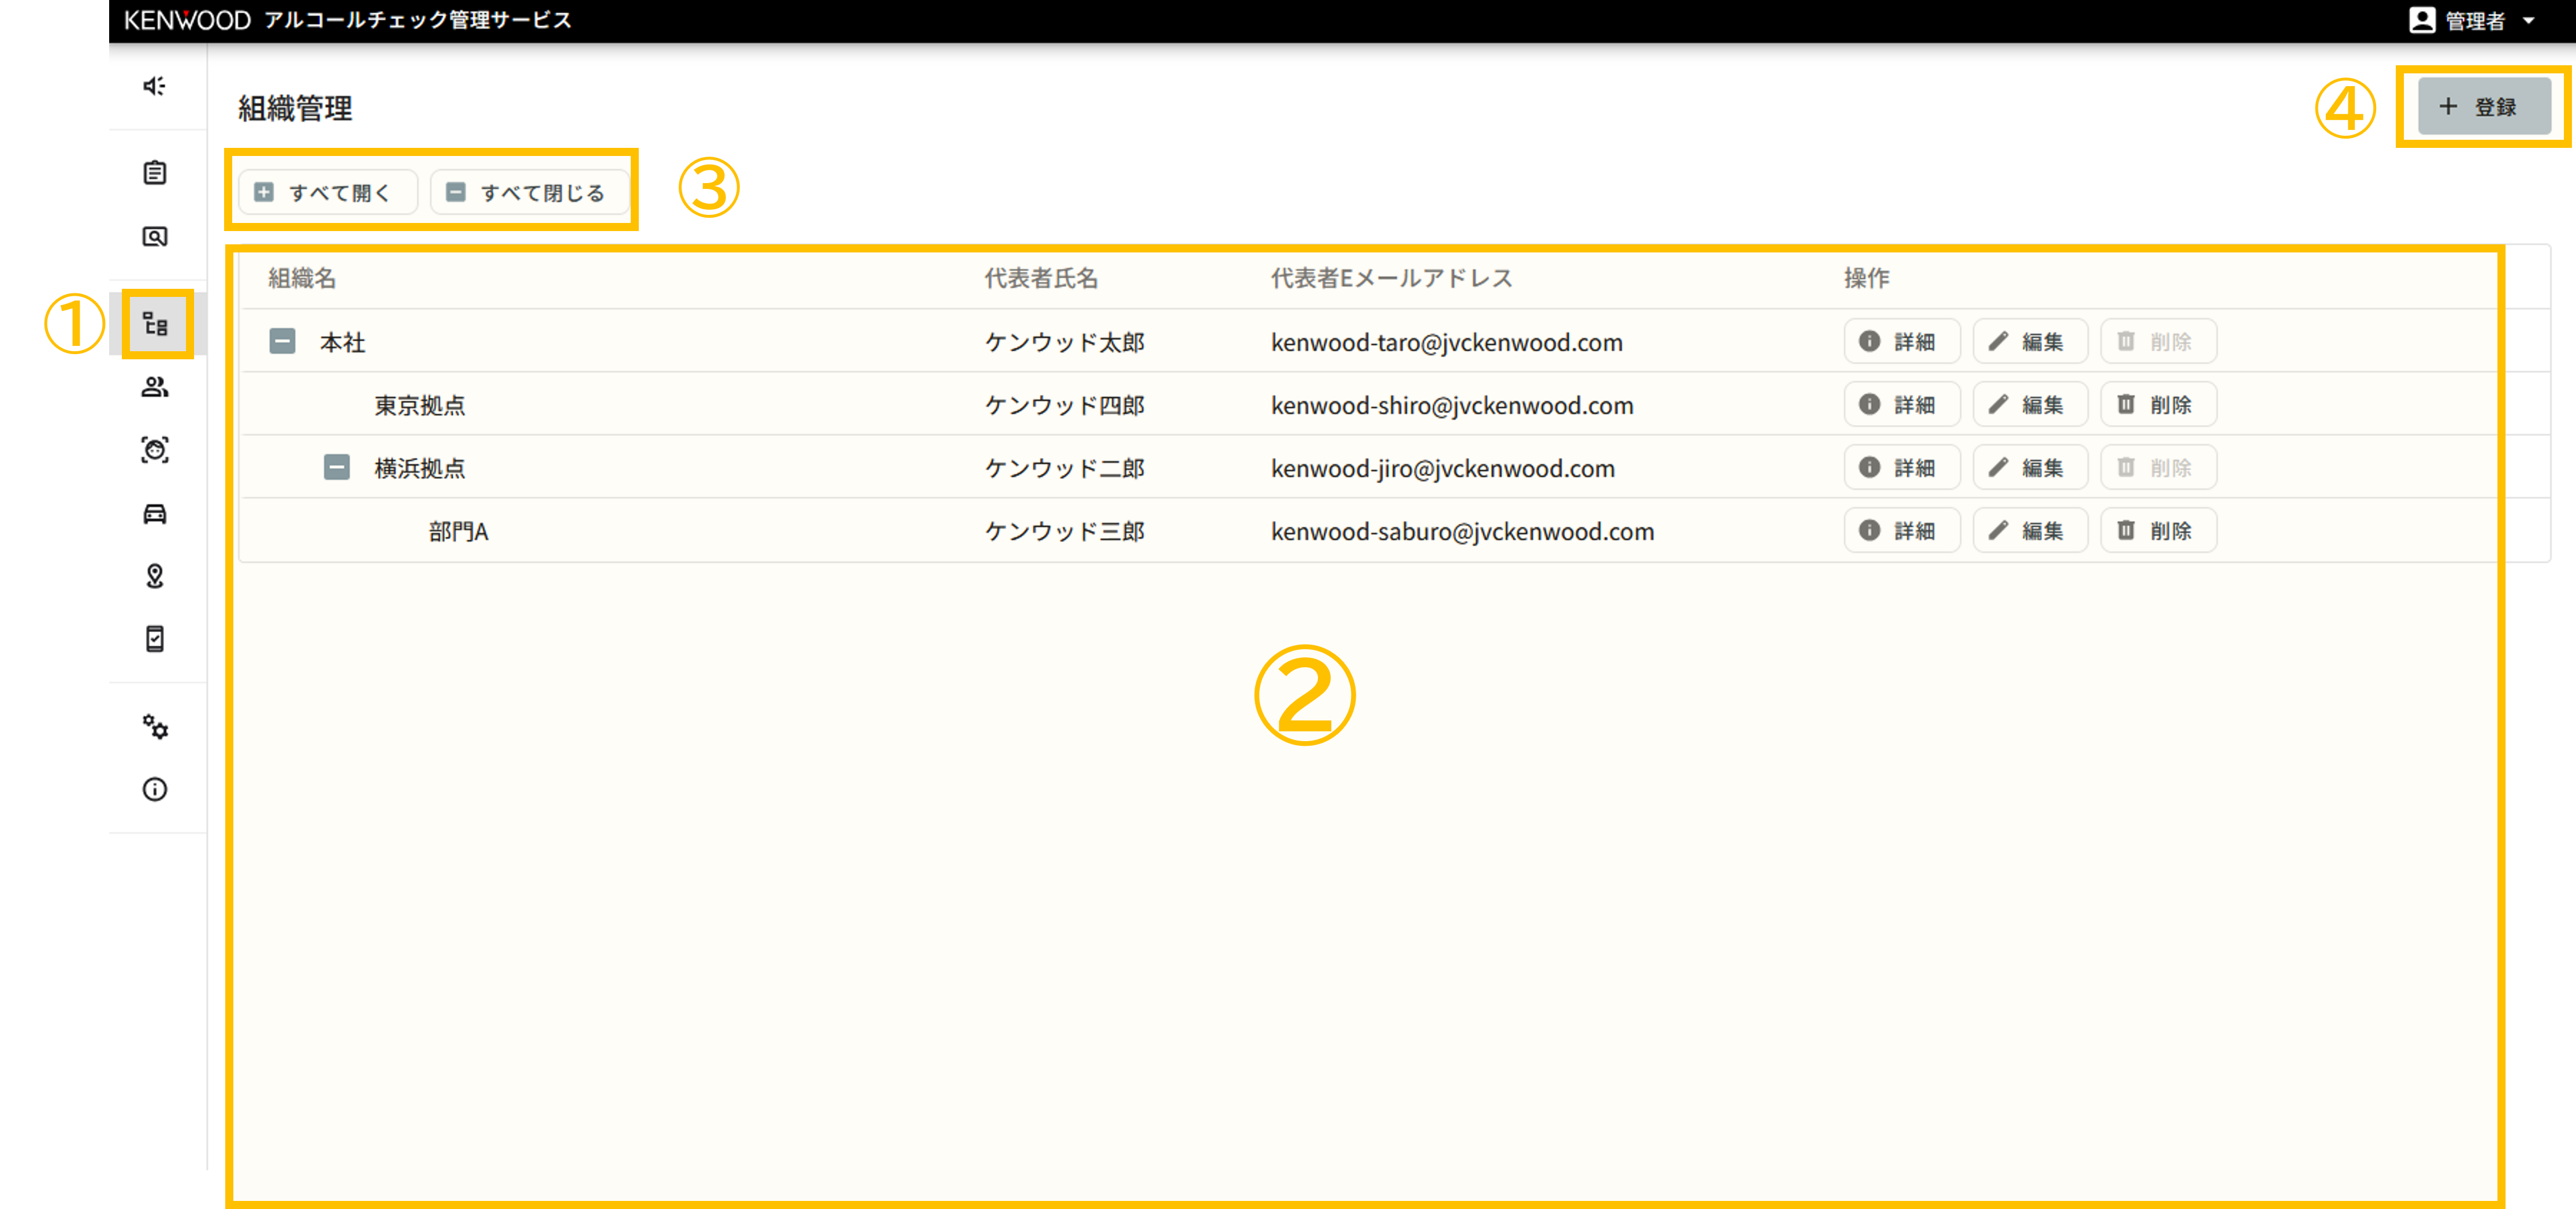The image size is (2576, 1209).
Task: Open the users management sidebar icon
Action: tap(154, 387)
